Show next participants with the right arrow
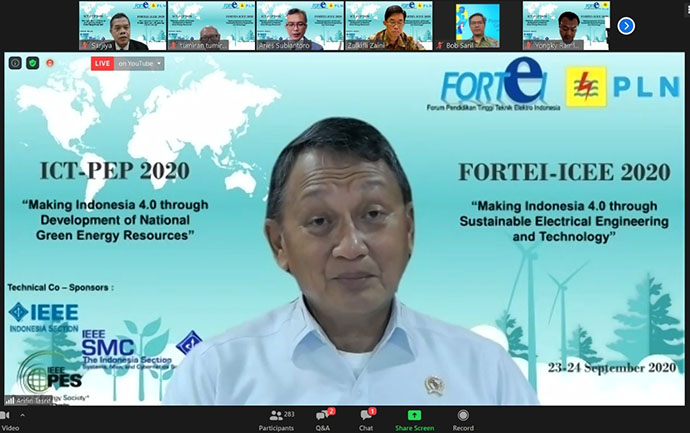Image resolution: width=690 pixels, height=433 pixels. (626, 26)
